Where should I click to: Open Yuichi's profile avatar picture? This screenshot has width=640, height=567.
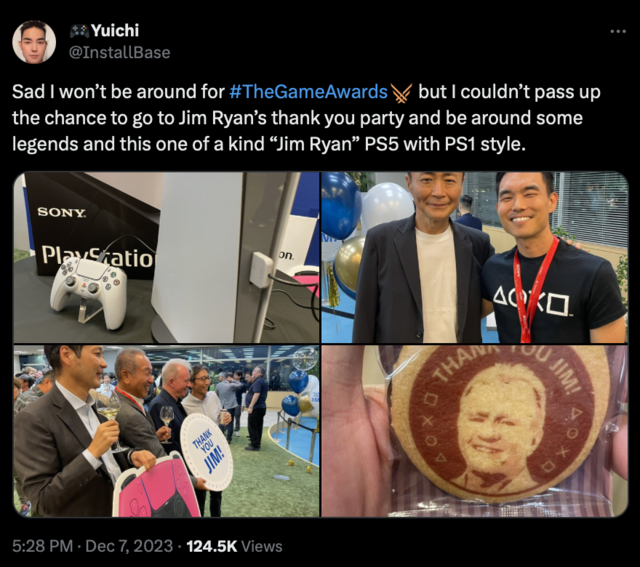tap(34, 42)
